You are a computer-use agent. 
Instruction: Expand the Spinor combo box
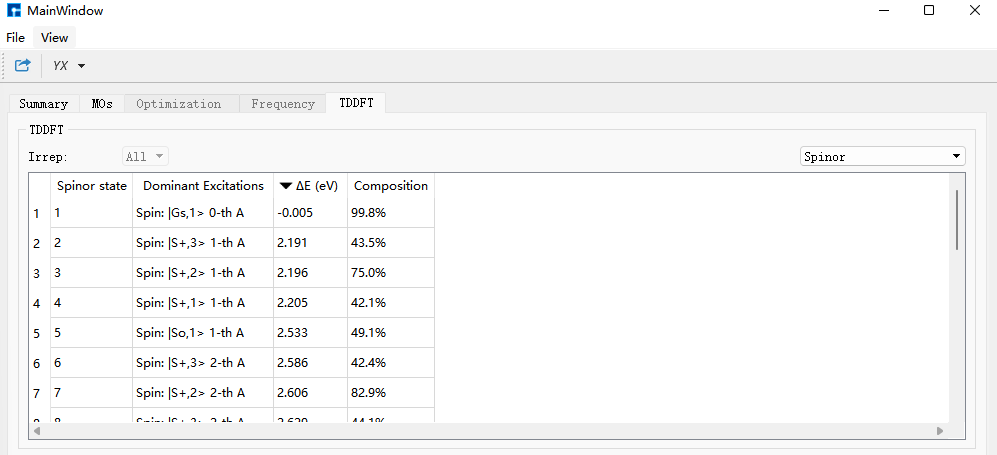tap(883, 156)
